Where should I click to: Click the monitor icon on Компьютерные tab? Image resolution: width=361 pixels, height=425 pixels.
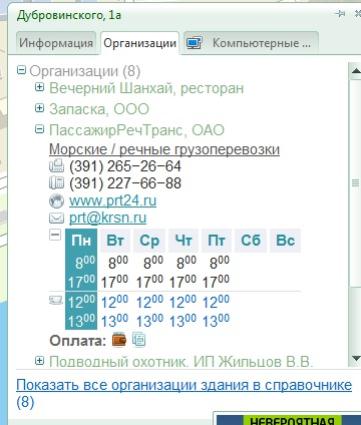click(x=194, y=43)
